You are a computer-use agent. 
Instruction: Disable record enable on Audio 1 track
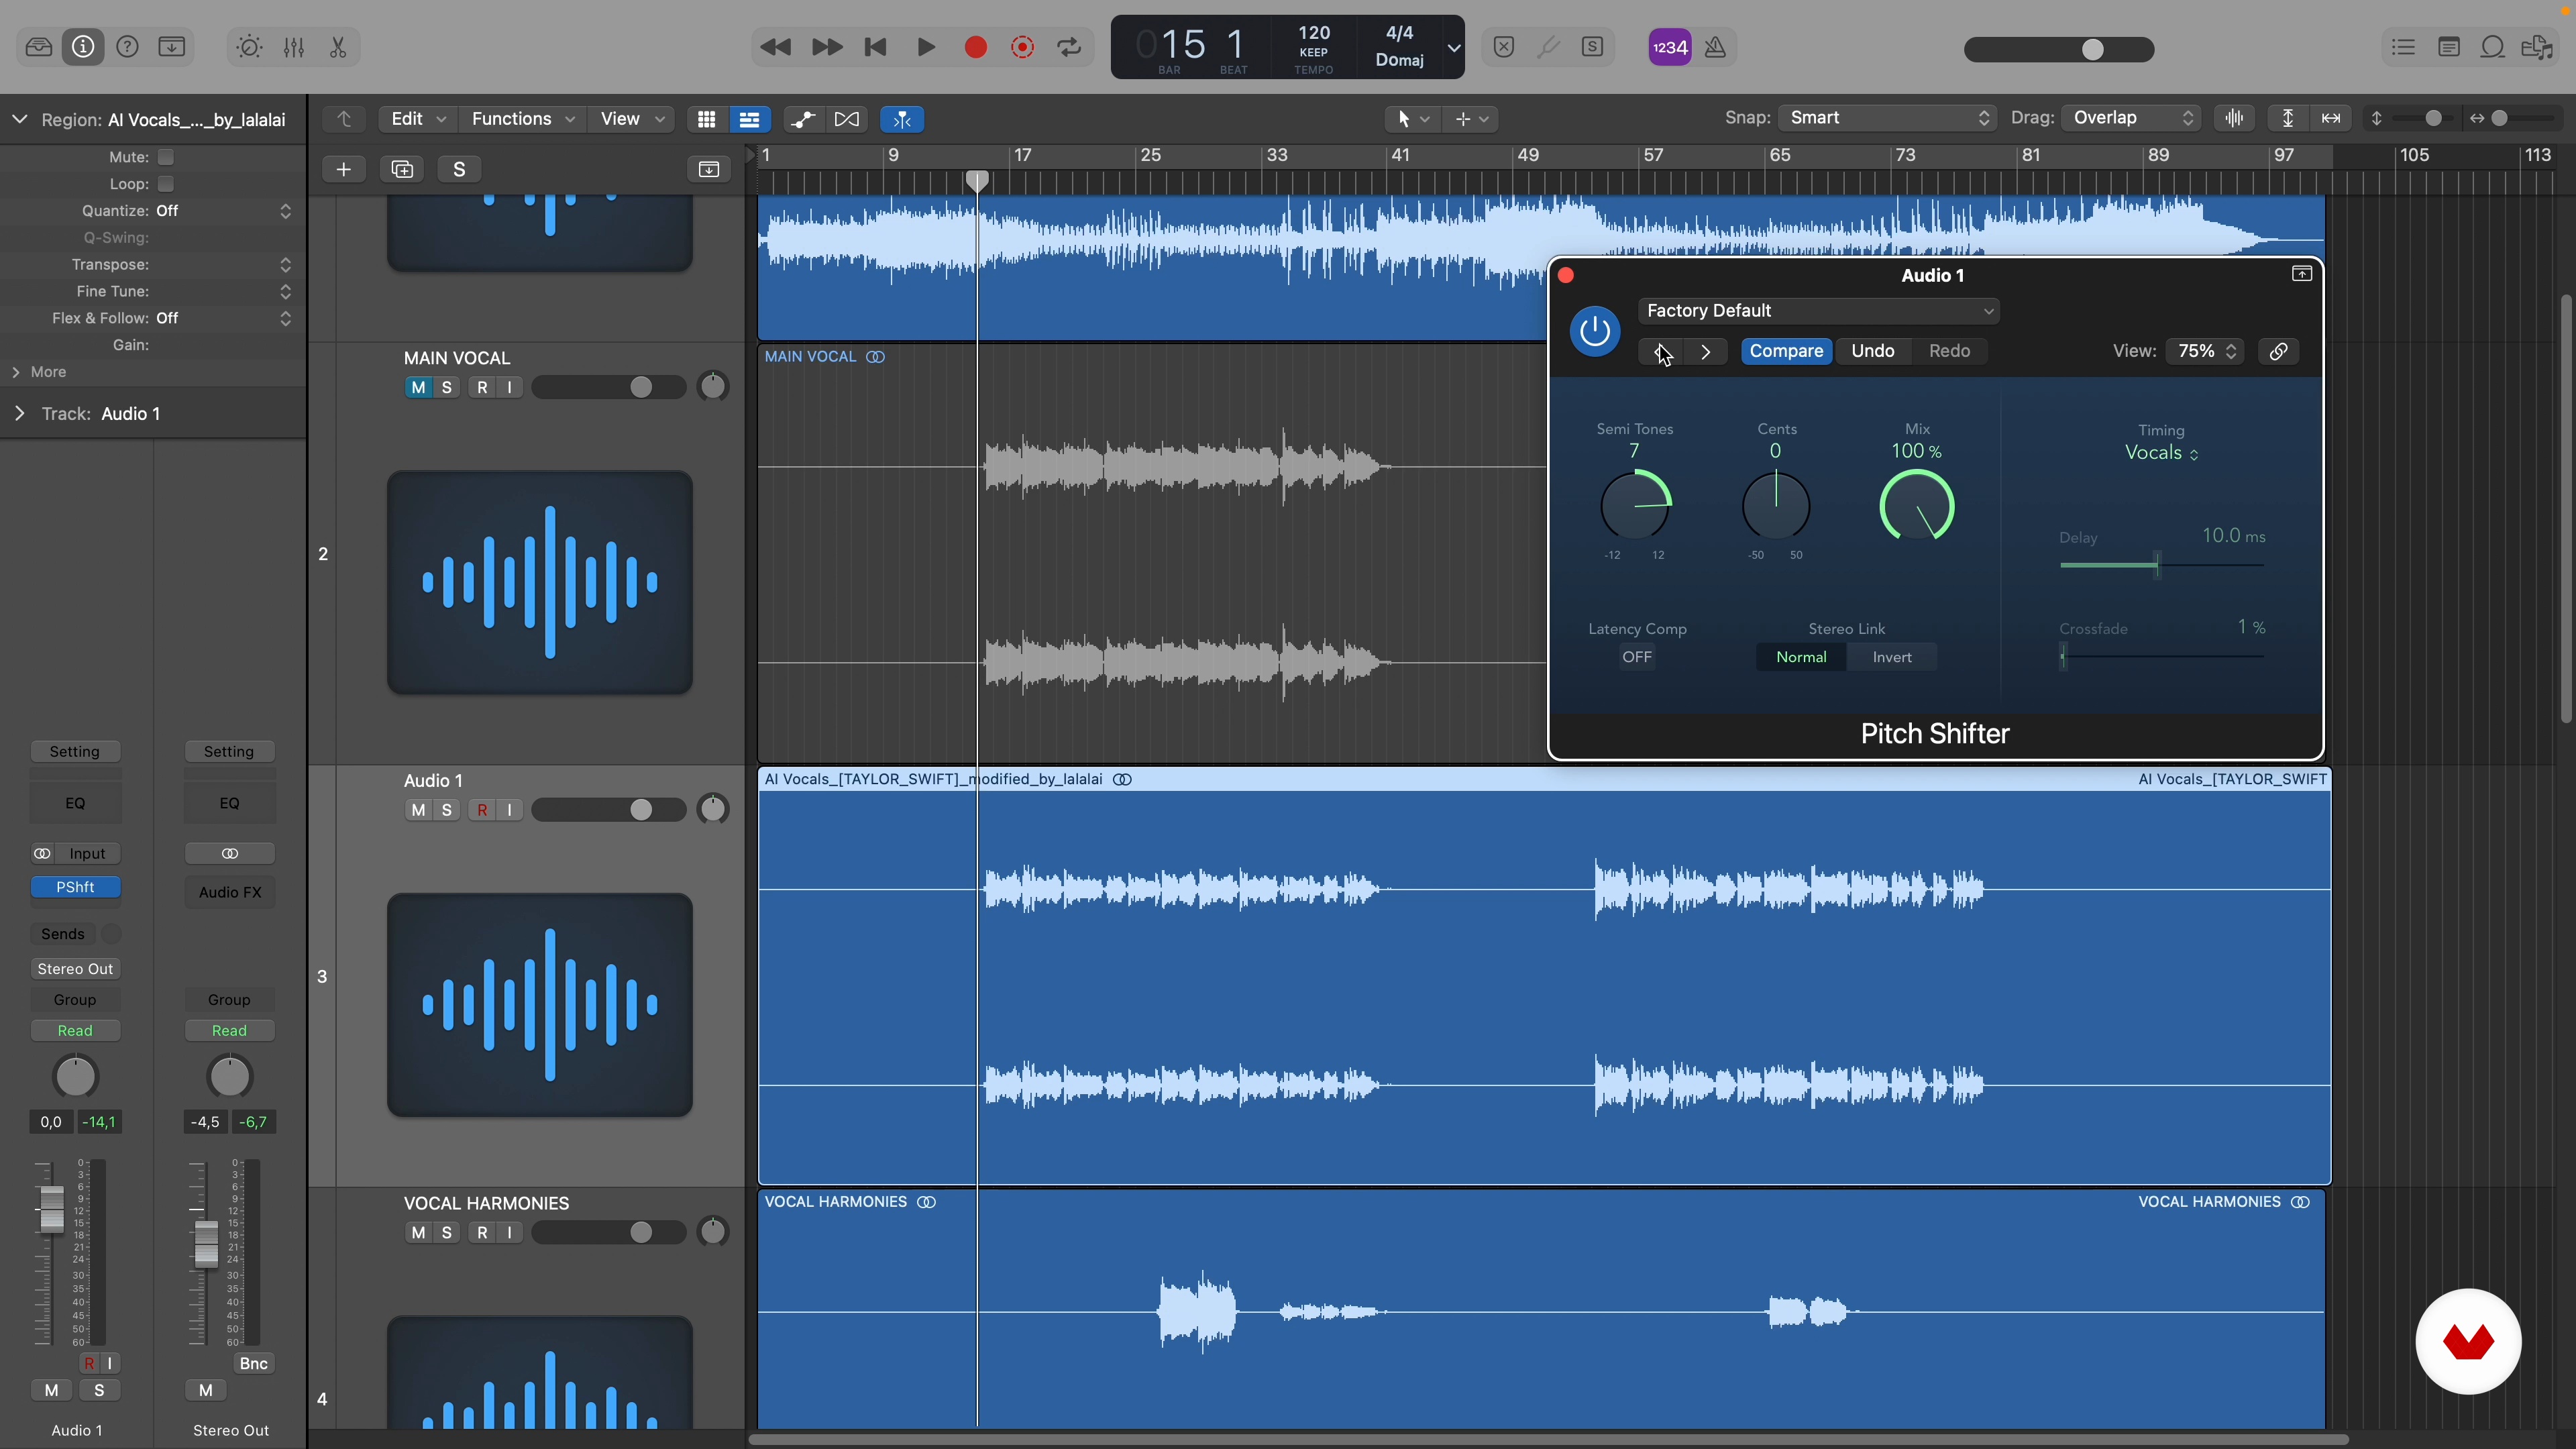point(482,810)
